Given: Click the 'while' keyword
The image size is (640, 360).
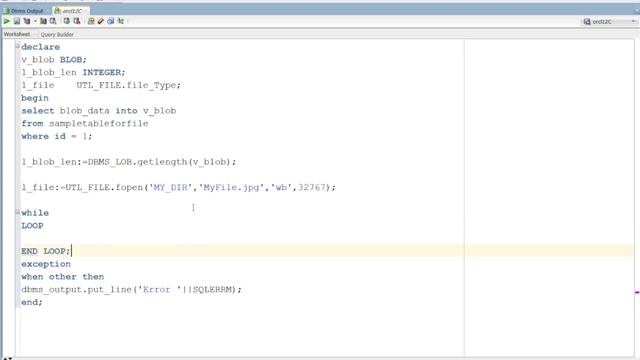Looking at the screenshot, I should coord(35,213).
